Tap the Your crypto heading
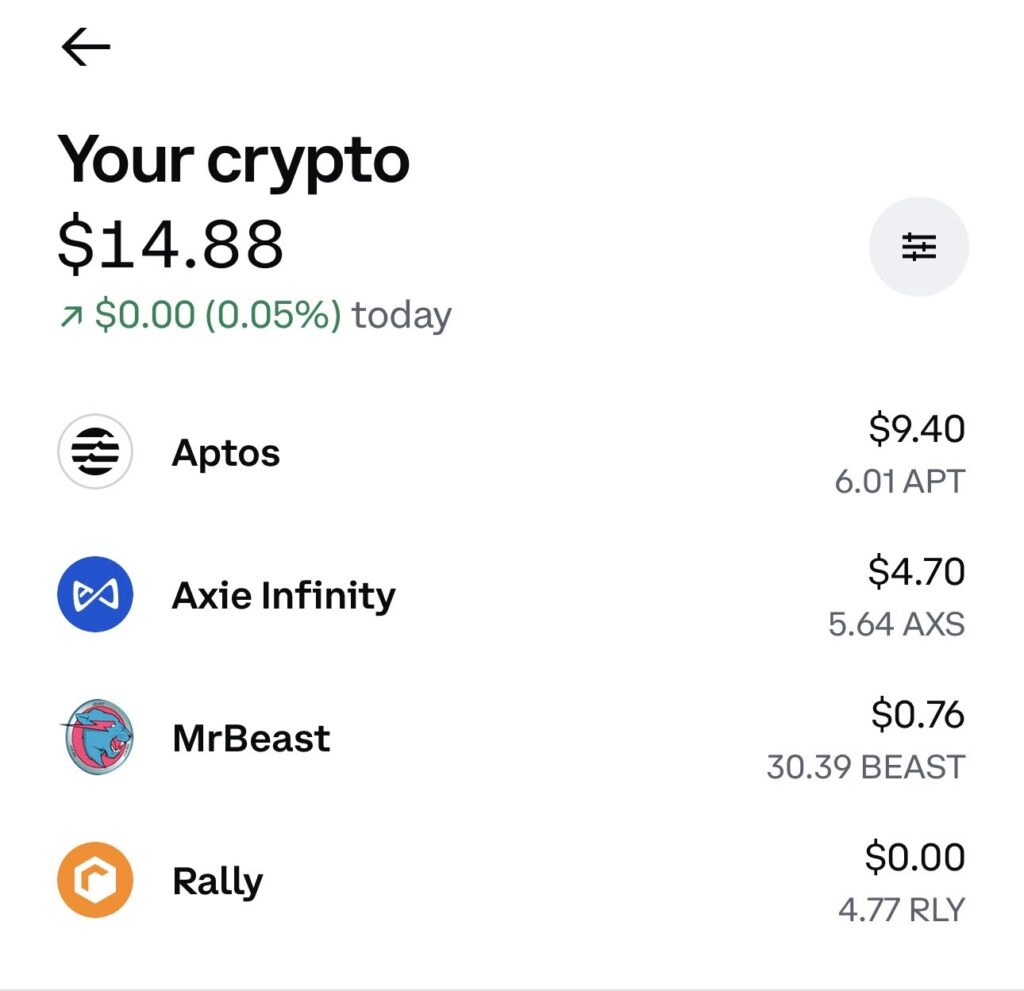This screenshot has height=991, width=1024. coord(233,160)
